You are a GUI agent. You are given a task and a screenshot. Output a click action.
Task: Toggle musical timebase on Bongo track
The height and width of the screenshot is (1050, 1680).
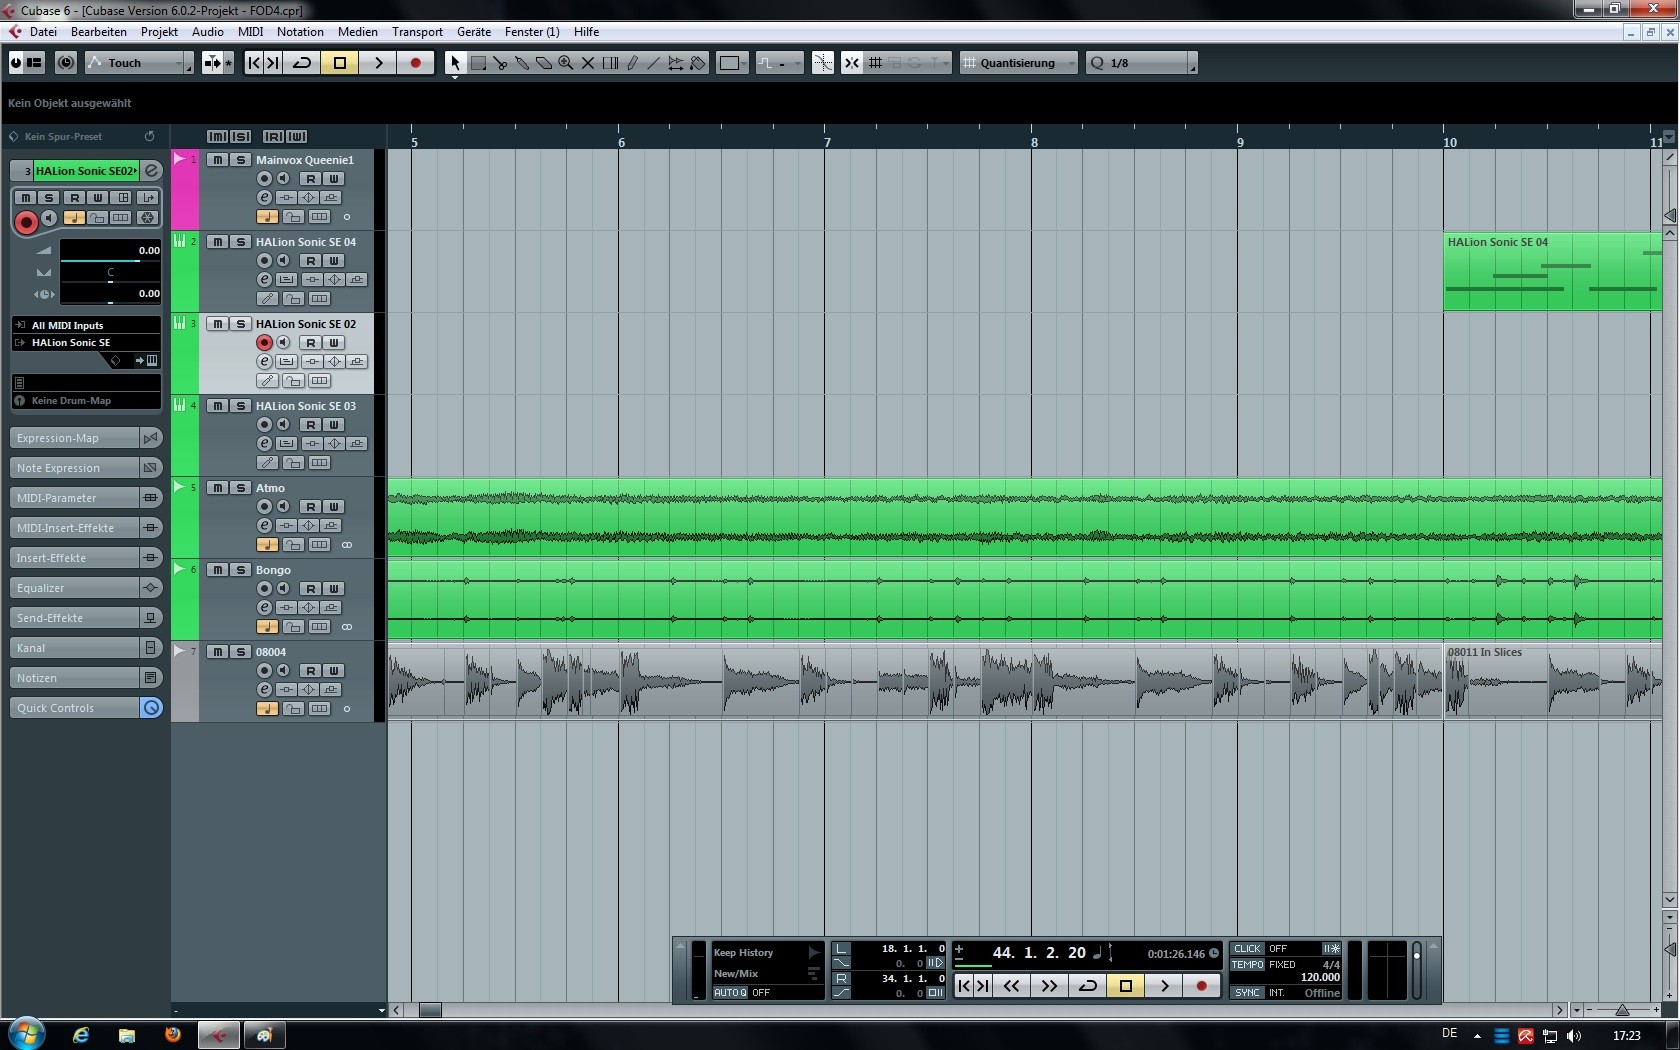click(x=267, y=627)
